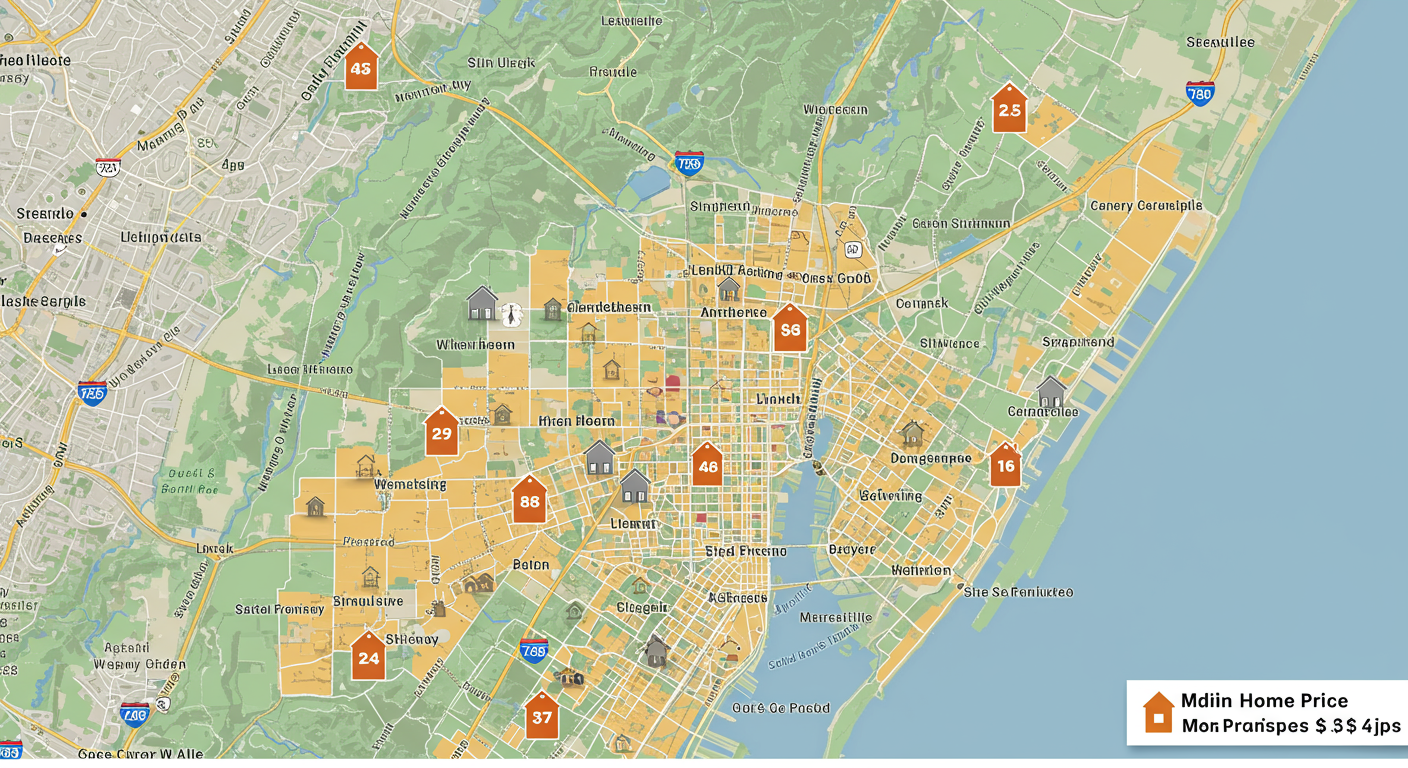The height and width of the screenshot is (768, 1408).
Task: Click the gray house icon above Cemareliee label
Action: click(x=1051, y=391)
